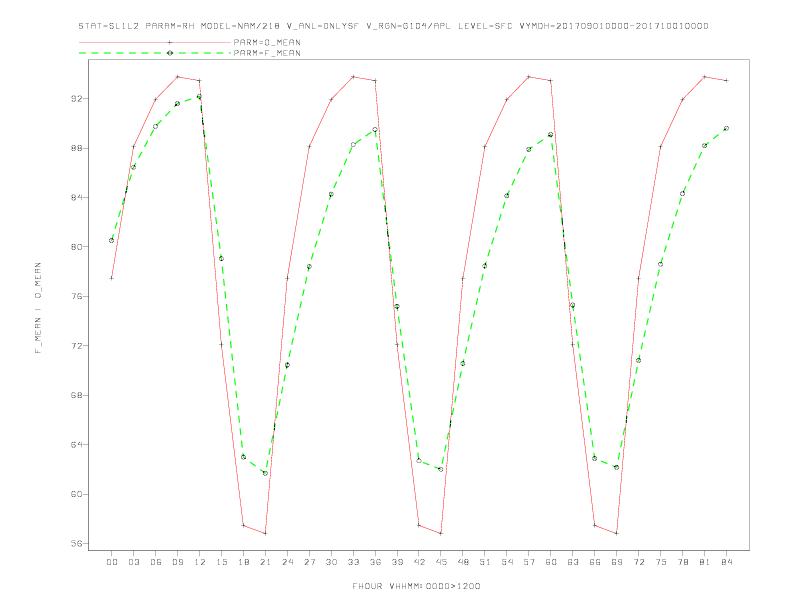The image size is (792, 612).
Task: Click x-axis tick label 18
Action: [x=243, y=562]
